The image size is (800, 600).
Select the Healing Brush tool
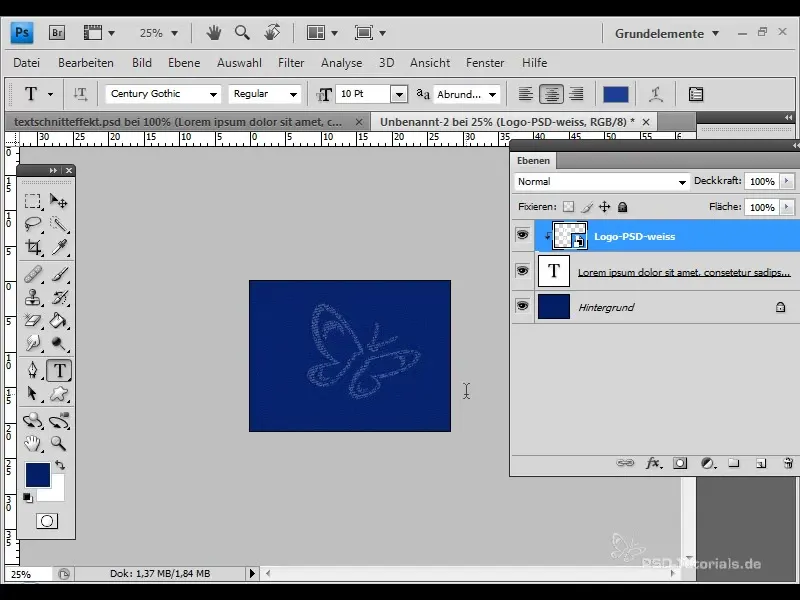click(x=33, y=274)
